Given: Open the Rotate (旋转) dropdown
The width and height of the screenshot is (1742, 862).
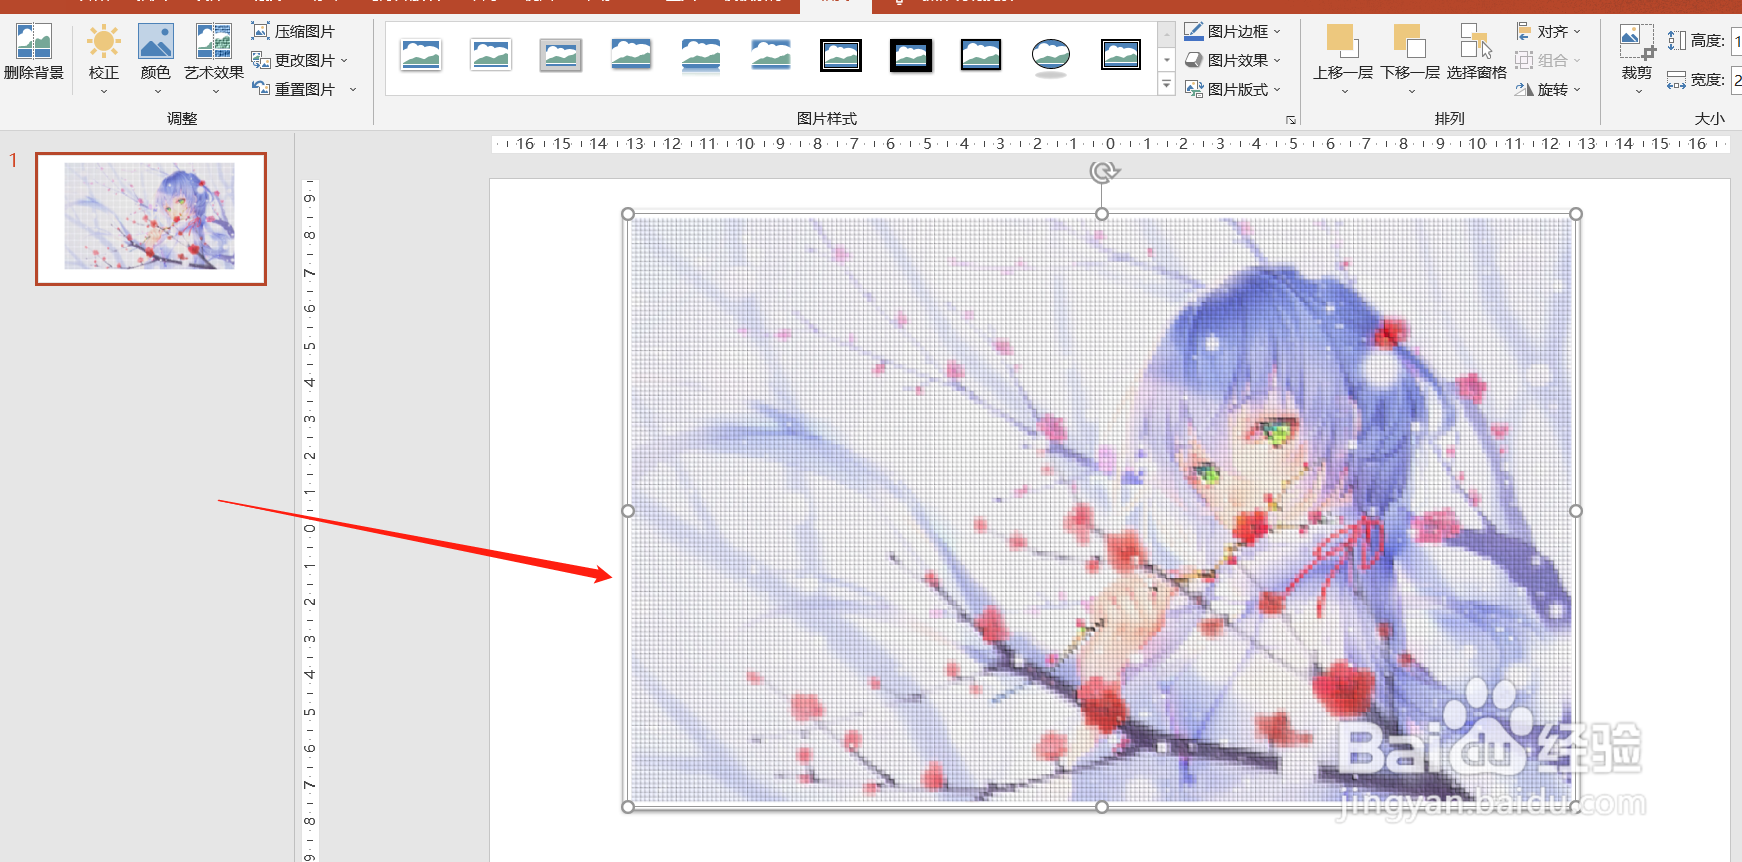Looking at the screenshot, I should coord(1548,90).
